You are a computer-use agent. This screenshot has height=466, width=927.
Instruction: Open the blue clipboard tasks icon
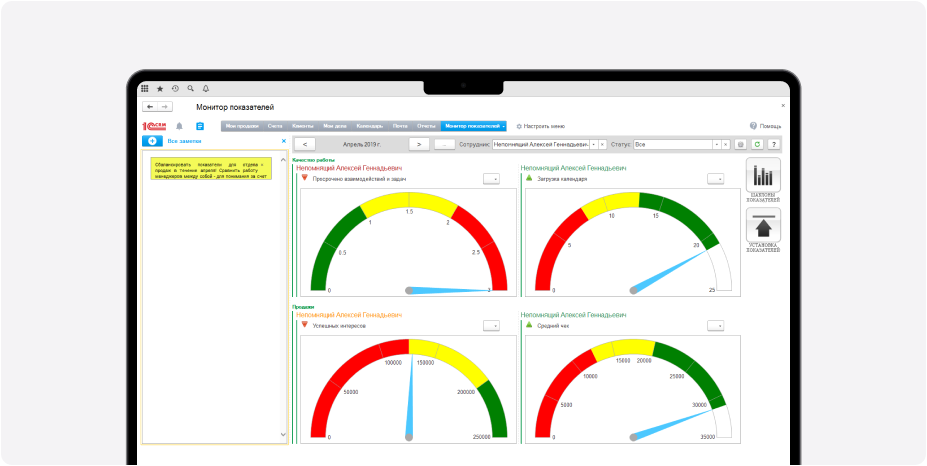(x=200, y=126)
